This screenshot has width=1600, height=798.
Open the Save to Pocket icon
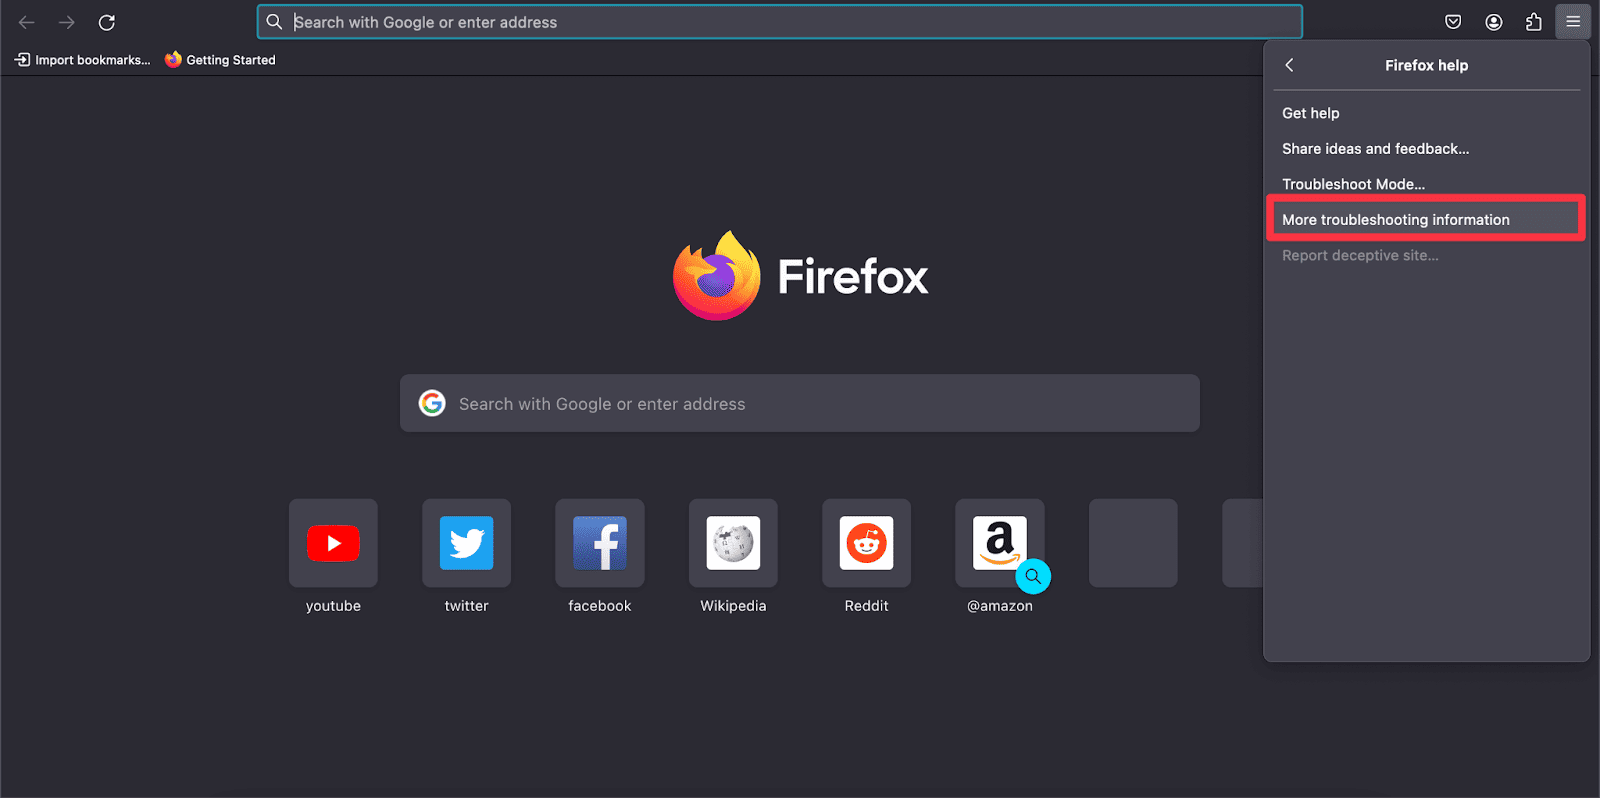coord(1453,22)
